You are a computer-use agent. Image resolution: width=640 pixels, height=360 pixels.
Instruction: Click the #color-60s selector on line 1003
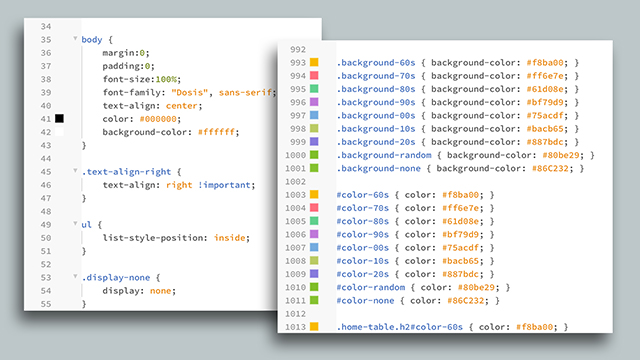click(362, 195)
